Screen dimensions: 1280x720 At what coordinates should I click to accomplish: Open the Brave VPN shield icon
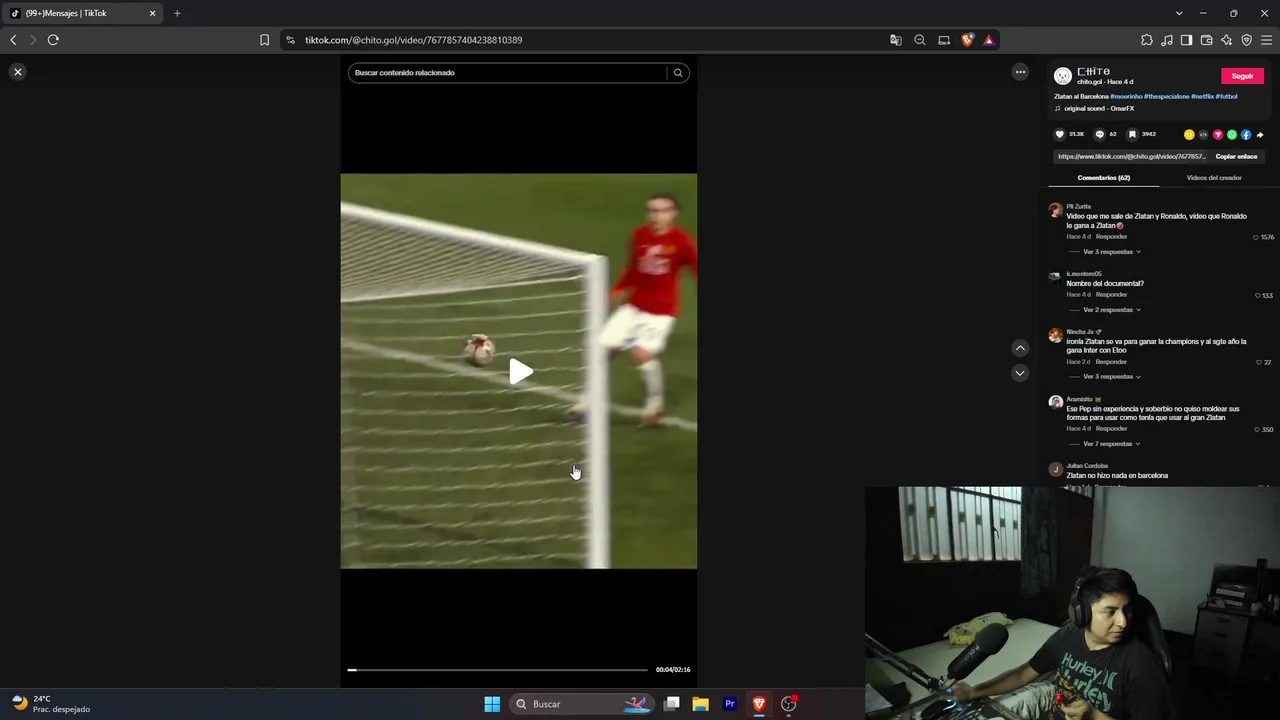pos(1246,40)
